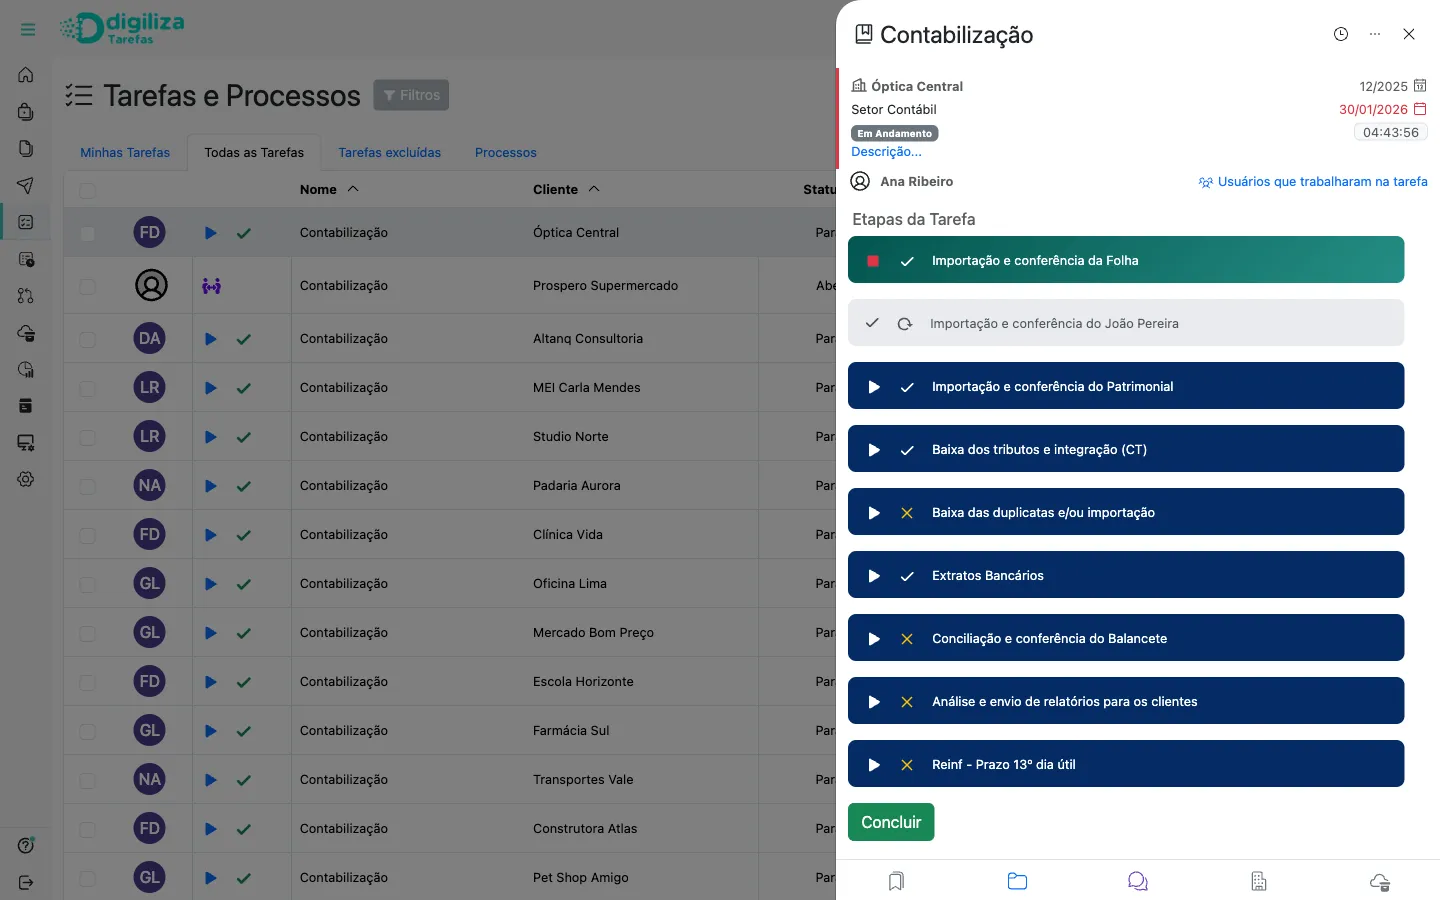Image resolution: width=1440 pixels, height=900 pixels.
Task: Sort by the Cliente column arrow
Action: [594, 189]
